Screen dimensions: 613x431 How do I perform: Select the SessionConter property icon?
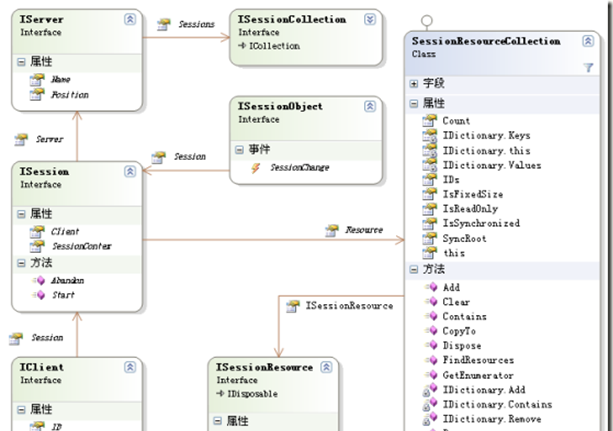pyautogui.click(x=37, y=246)
